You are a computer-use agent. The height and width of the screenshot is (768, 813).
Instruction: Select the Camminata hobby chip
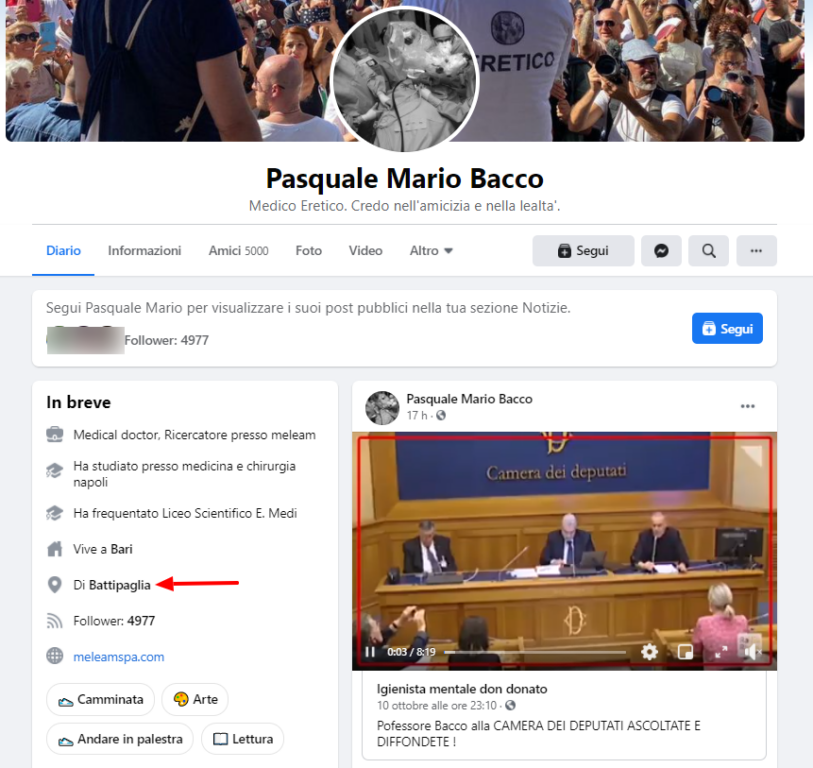pos(101,700)
